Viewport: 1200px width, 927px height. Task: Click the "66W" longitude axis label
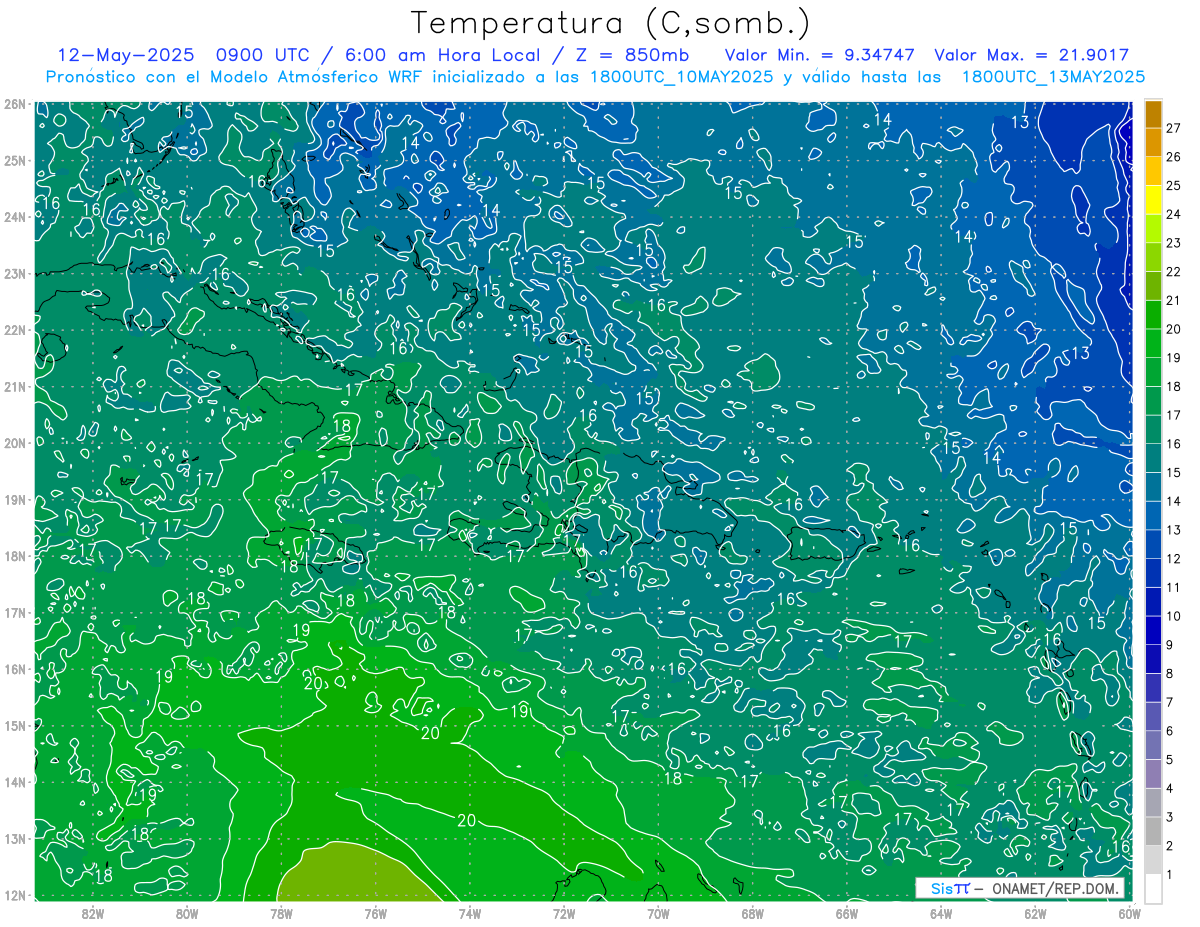847,914
